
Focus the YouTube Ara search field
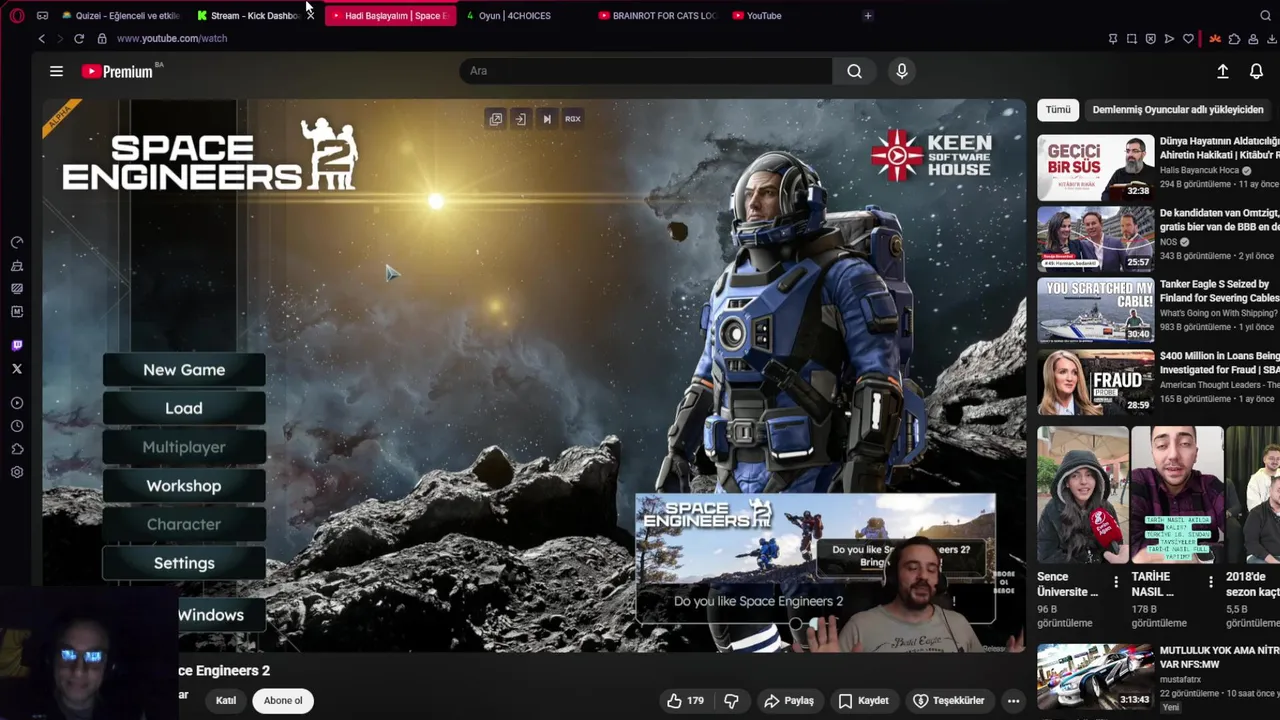coord(645,71)
